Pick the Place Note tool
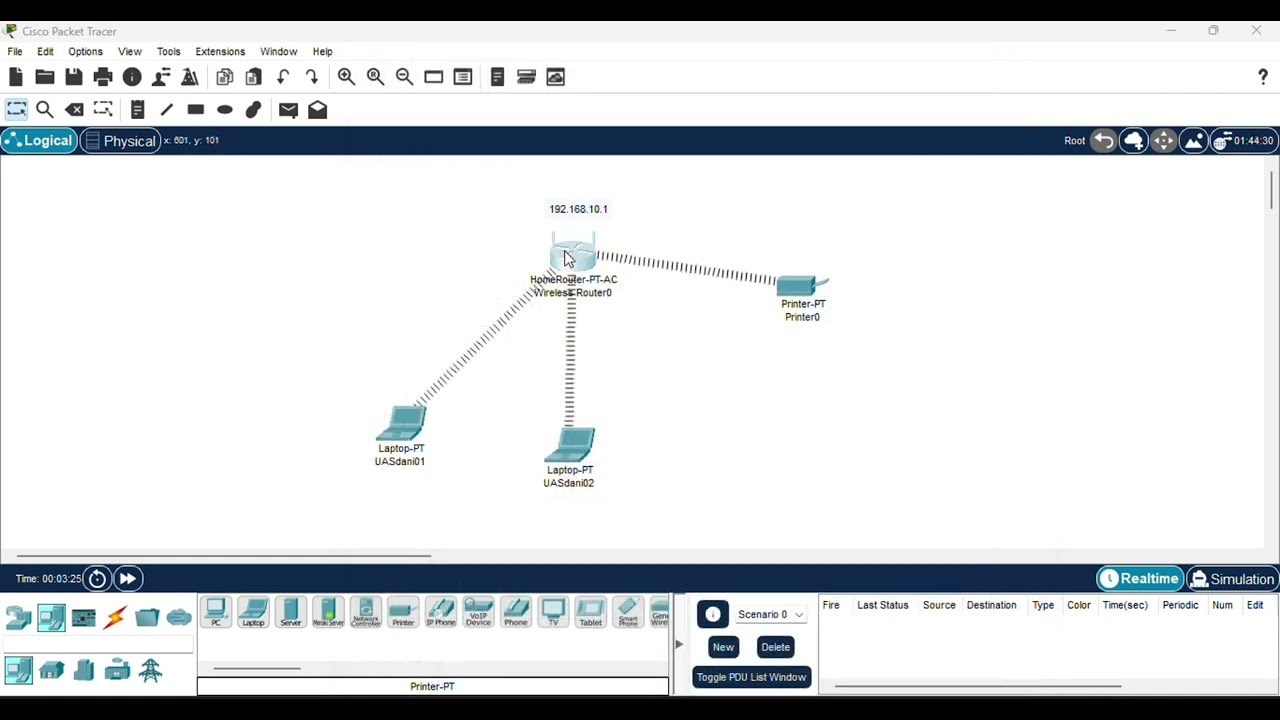Screen dimensions: 1280x720 (x=137, y=110)
